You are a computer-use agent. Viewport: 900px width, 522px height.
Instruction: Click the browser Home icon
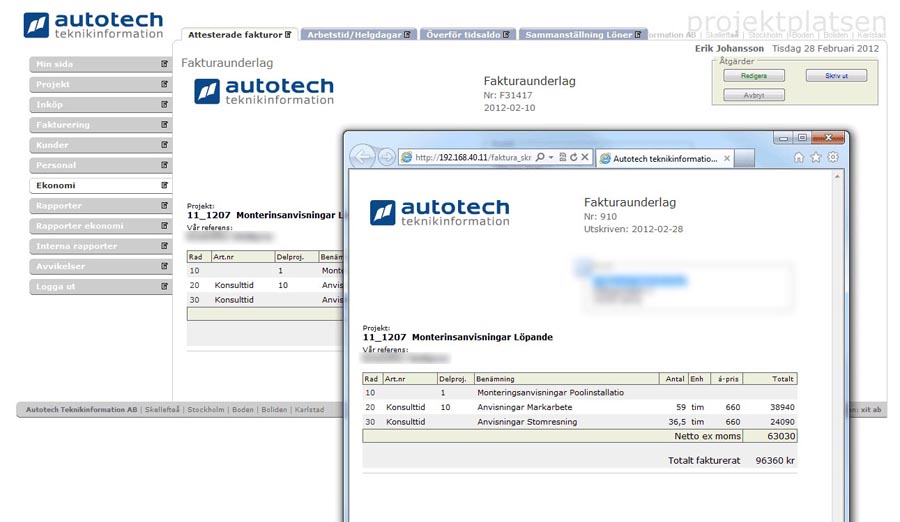[x=798, y=157]
